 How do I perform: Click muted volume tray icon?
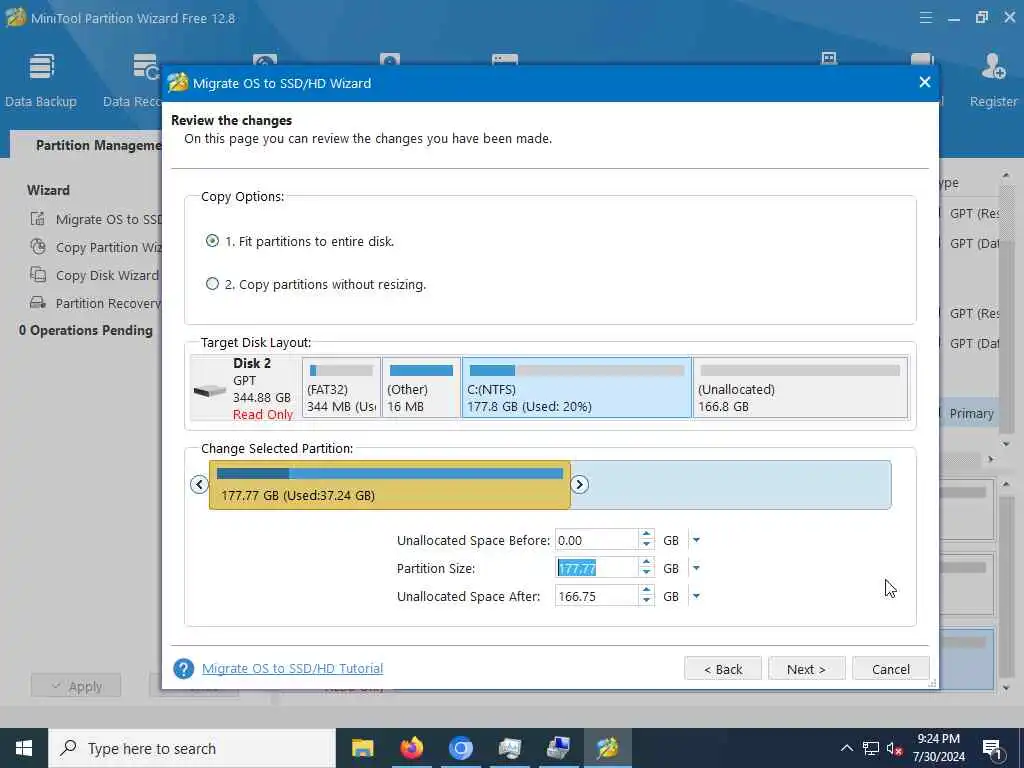click(x=895, y=748)
